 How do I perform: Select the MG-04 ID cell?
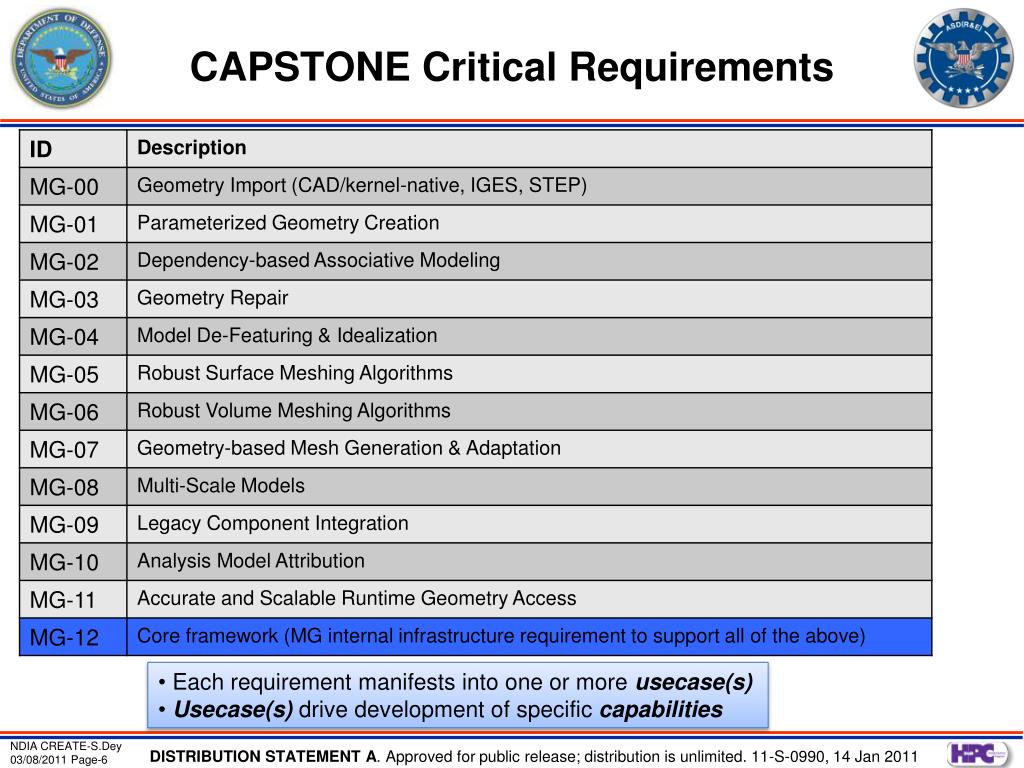73,337
